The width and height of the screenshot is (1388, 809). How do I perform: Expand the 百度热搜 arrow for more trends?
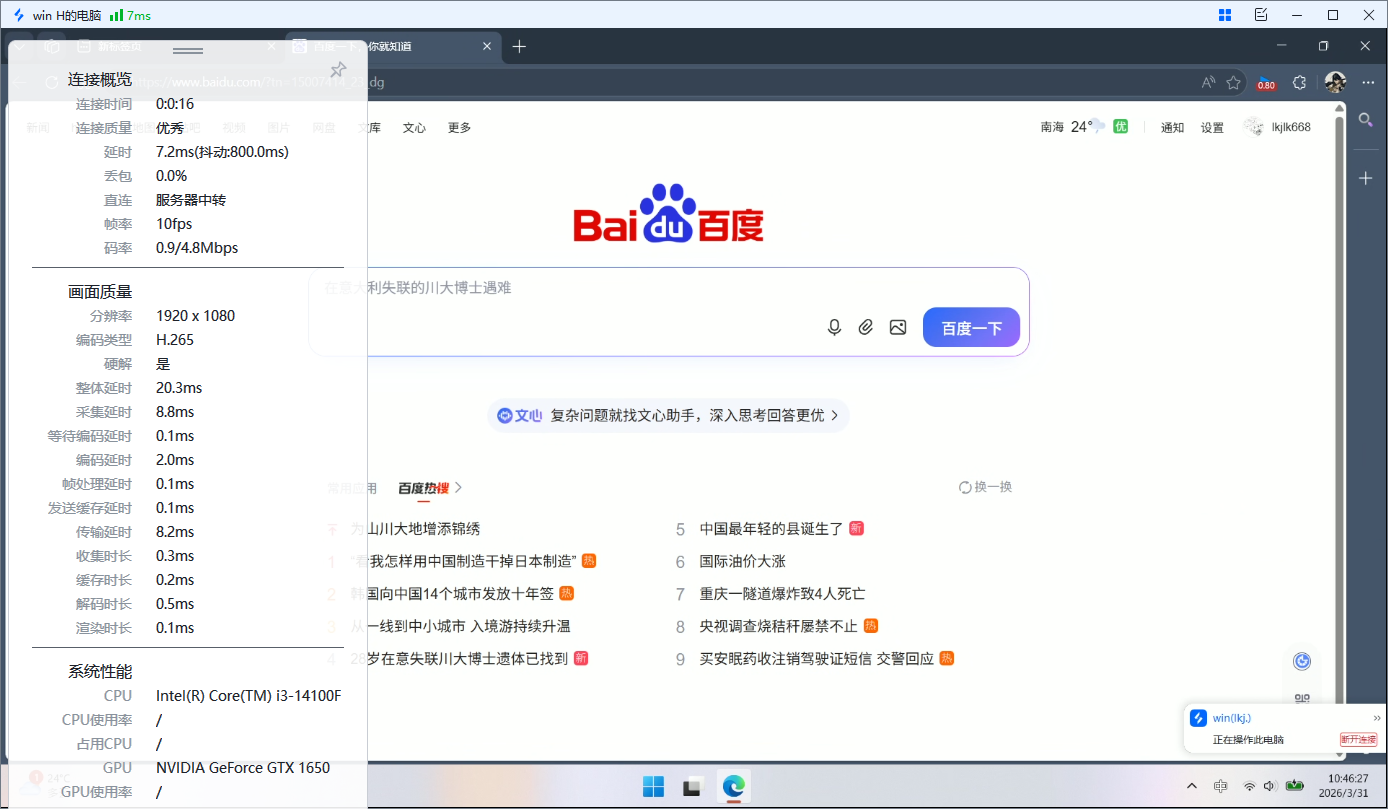457,487
